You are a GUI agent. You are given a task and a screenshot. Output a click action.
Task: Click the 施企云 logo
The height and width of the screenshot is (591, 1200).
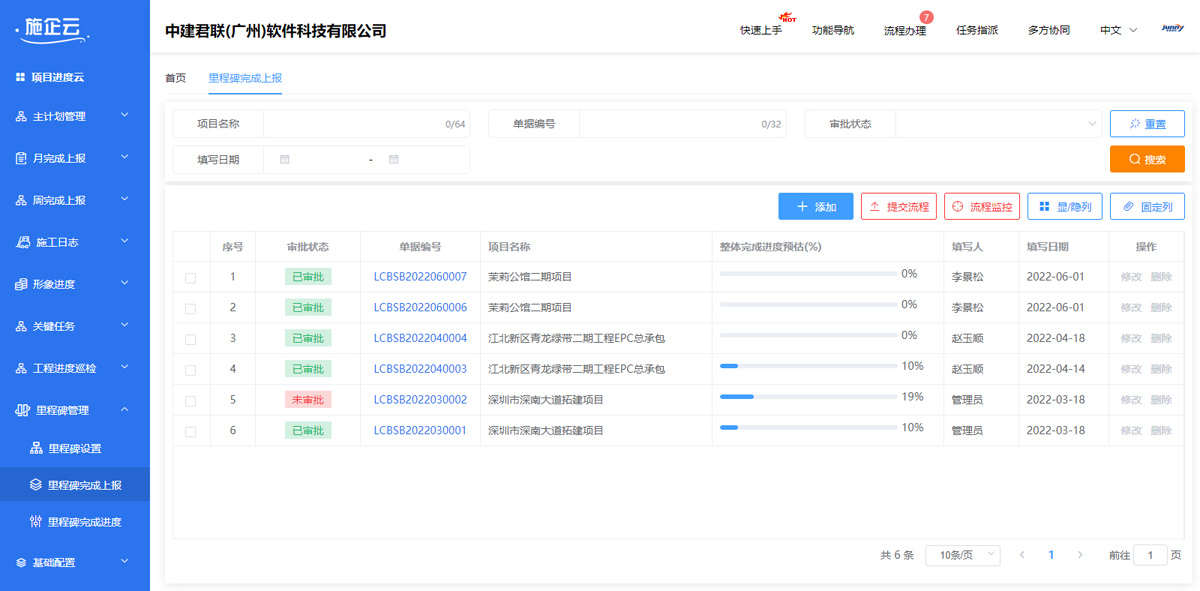(x=53, y=31)
